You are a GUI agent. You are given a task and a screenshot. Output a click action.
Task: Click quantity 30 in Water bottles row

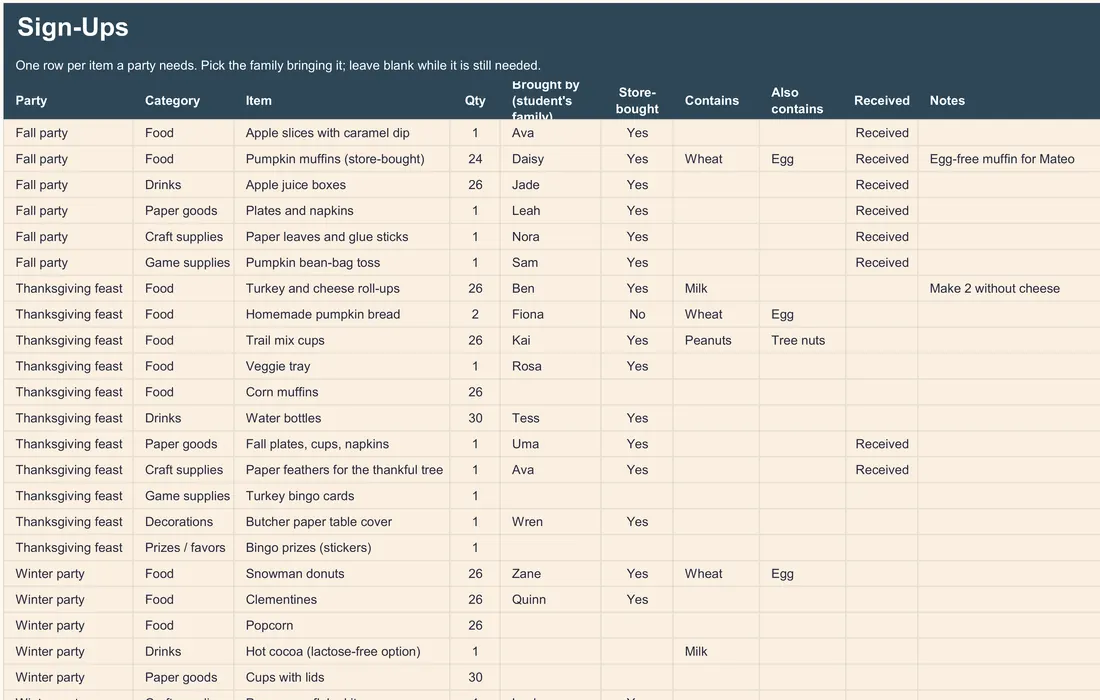(475, 418)
